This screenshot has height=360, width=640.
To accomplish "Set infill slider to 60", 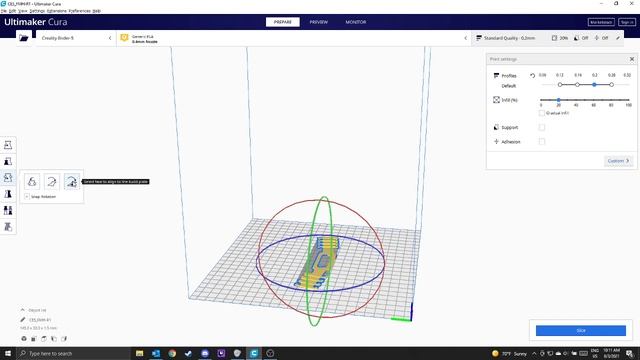I will [x=593, y=100].
